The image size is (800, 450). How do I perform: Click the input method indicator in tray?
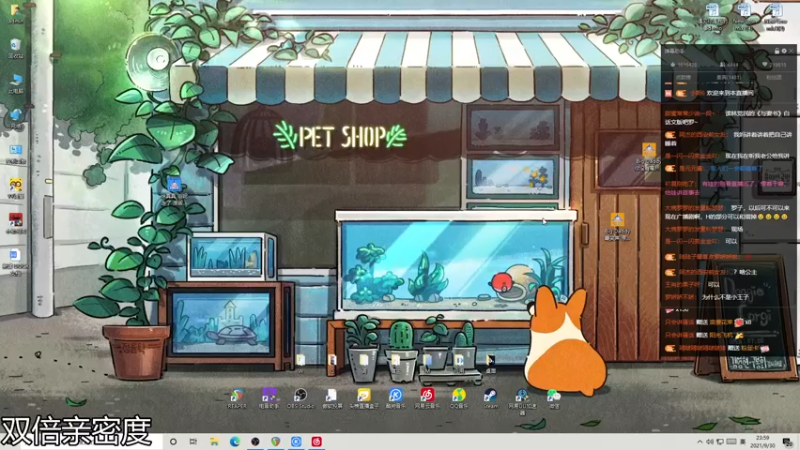coord(743,442)
